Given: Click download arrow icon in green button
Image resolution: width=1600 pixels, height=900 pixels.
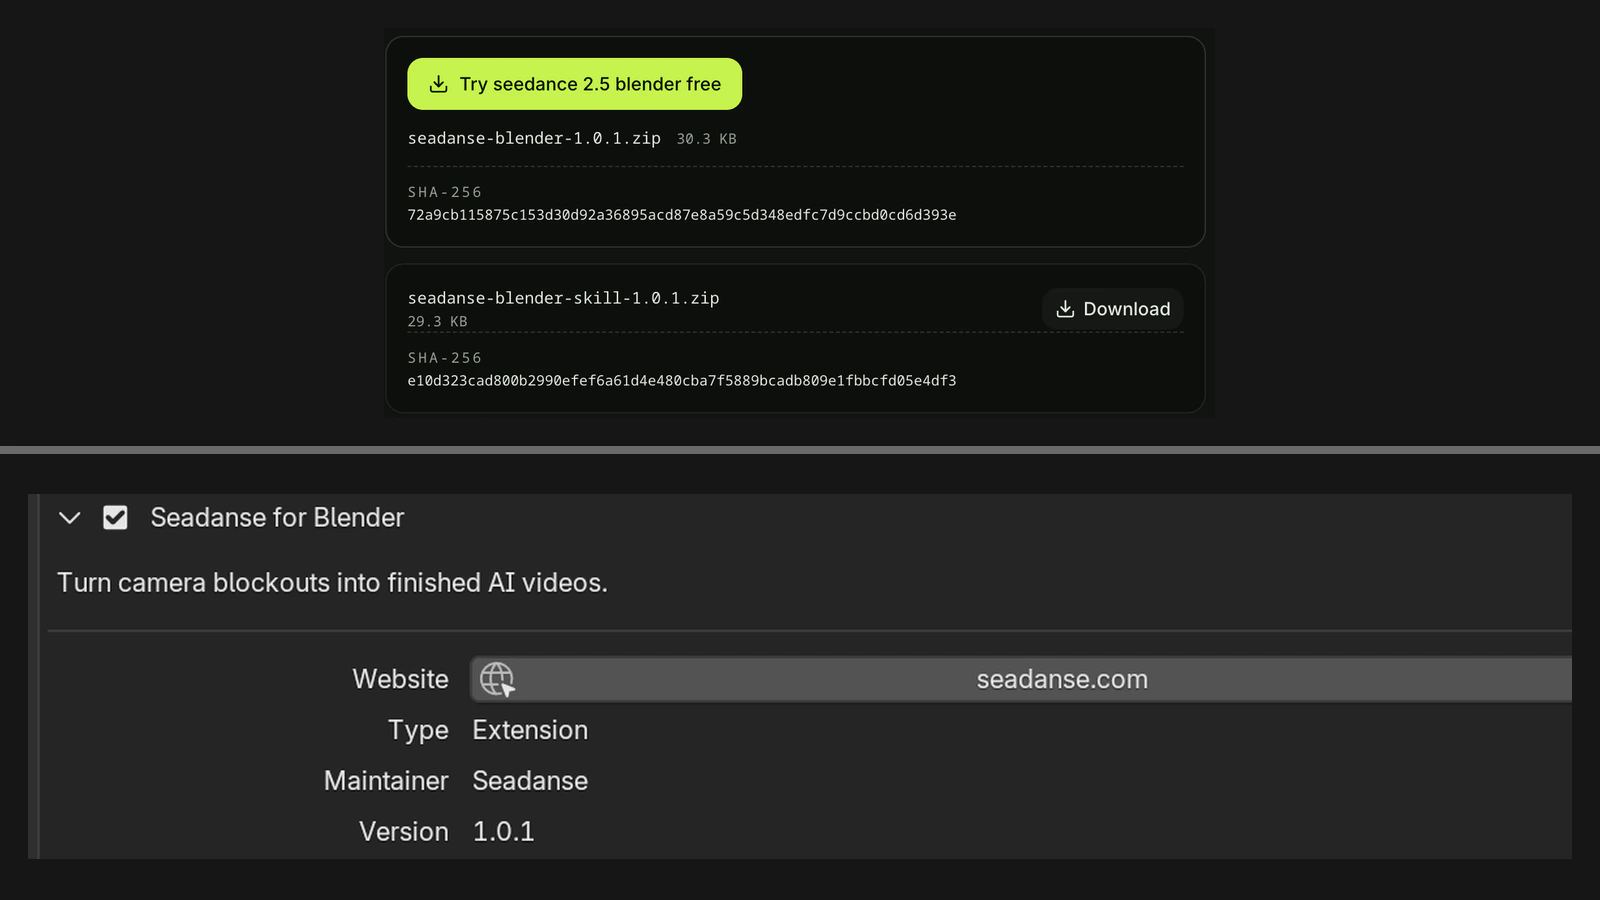Looking at the screenshot, I should [438, 84].
